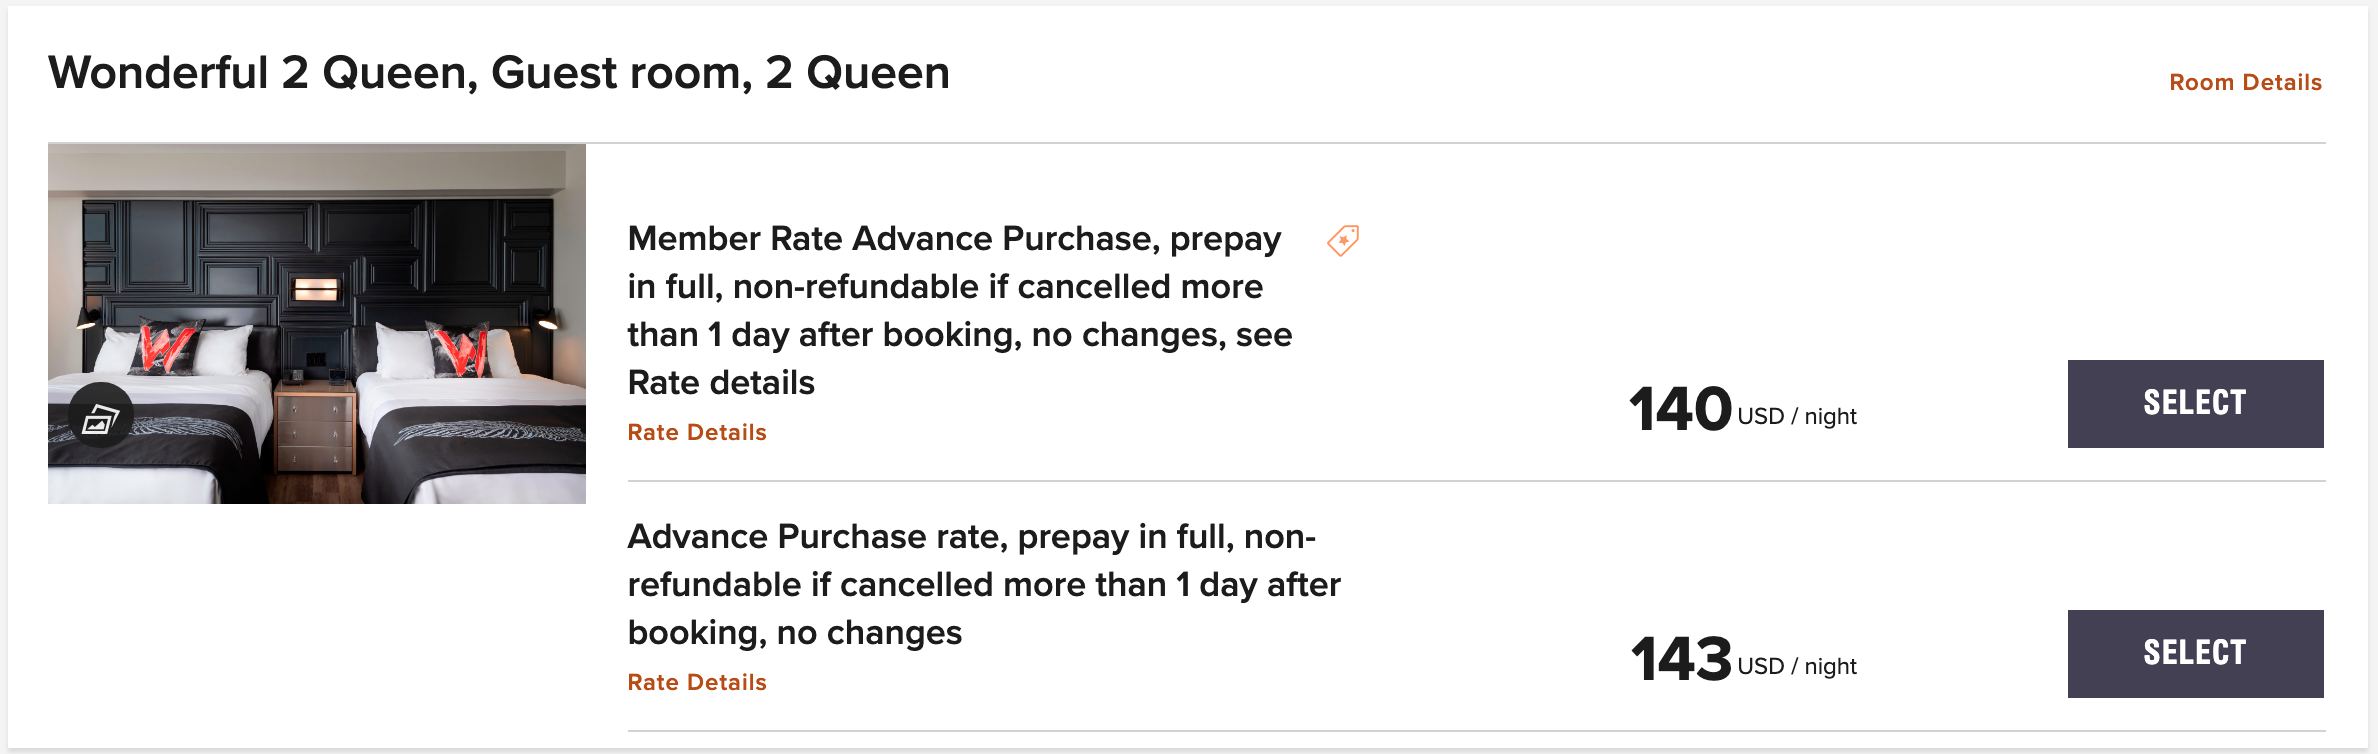
Task: Click the USD / night label beside 140
Action: (x=1797, y=416)
